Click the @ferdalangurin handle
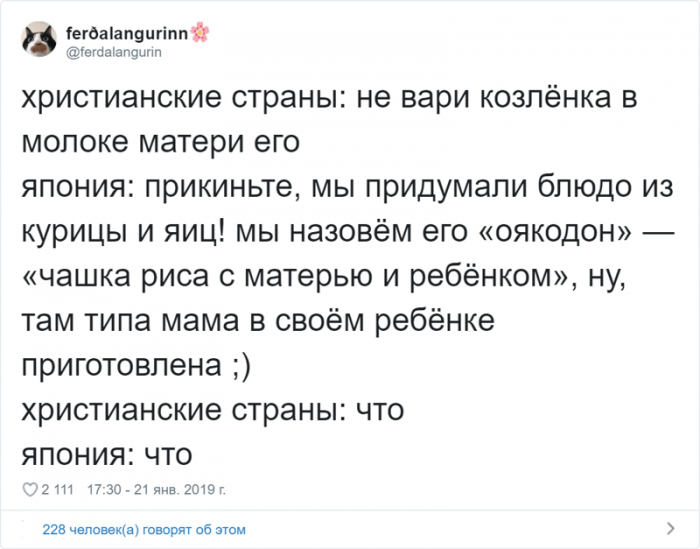This screenshot has height=549, width=700. [114, 53]
